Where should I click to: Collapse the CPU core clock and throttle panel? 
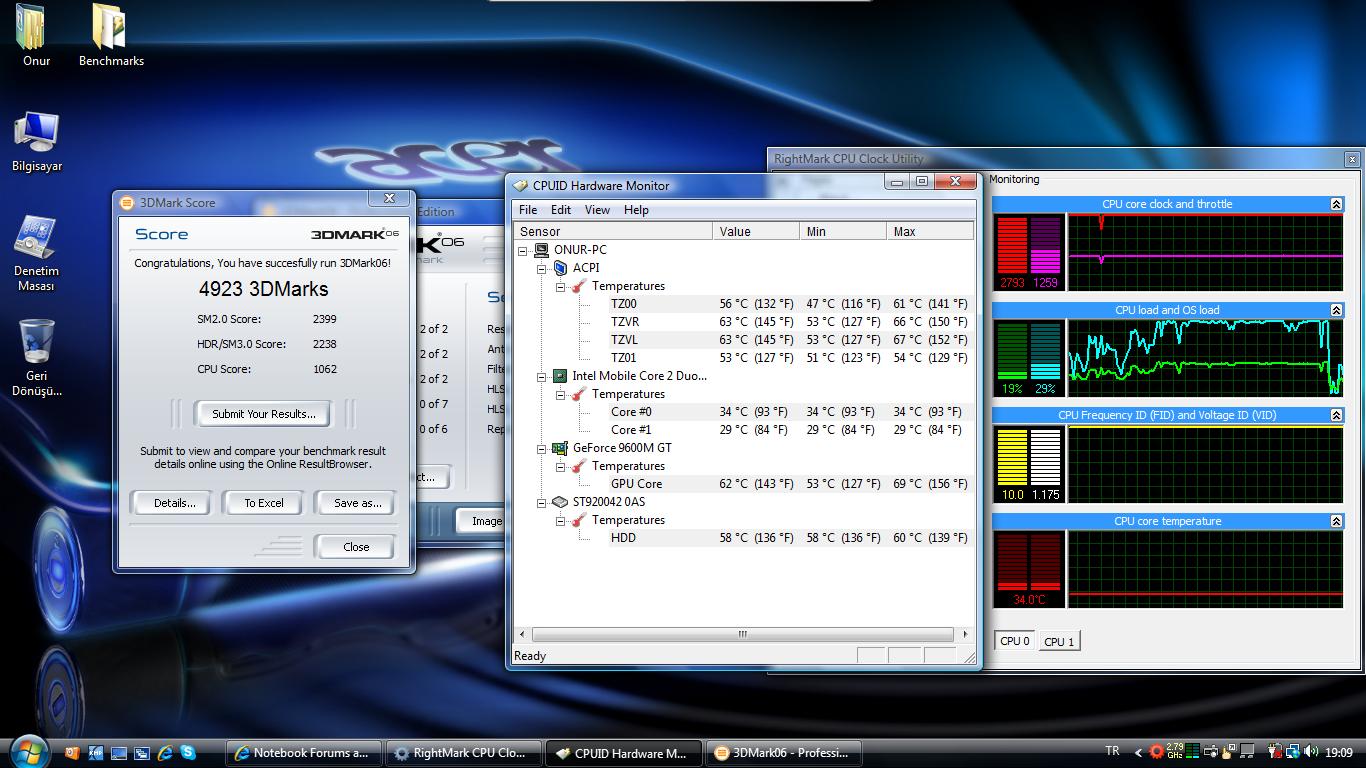tap(1336, 204)
